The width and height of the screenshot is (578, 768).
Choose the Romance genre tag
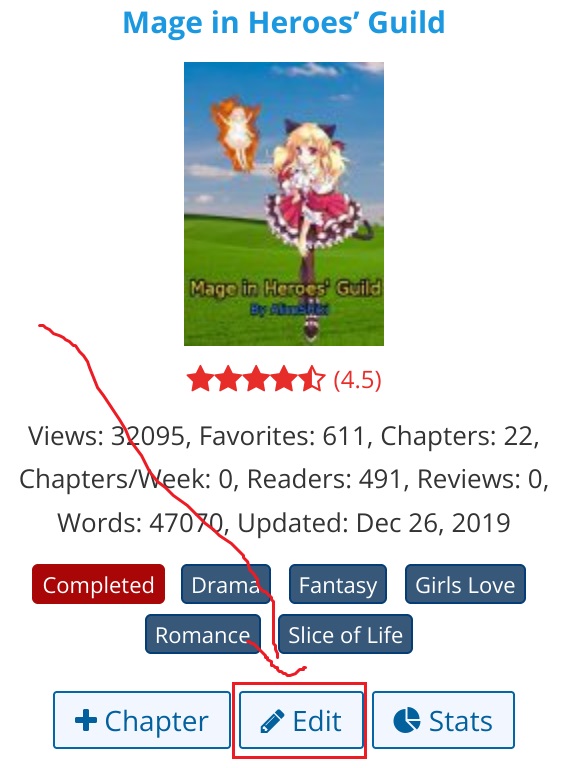coord(203,634)
